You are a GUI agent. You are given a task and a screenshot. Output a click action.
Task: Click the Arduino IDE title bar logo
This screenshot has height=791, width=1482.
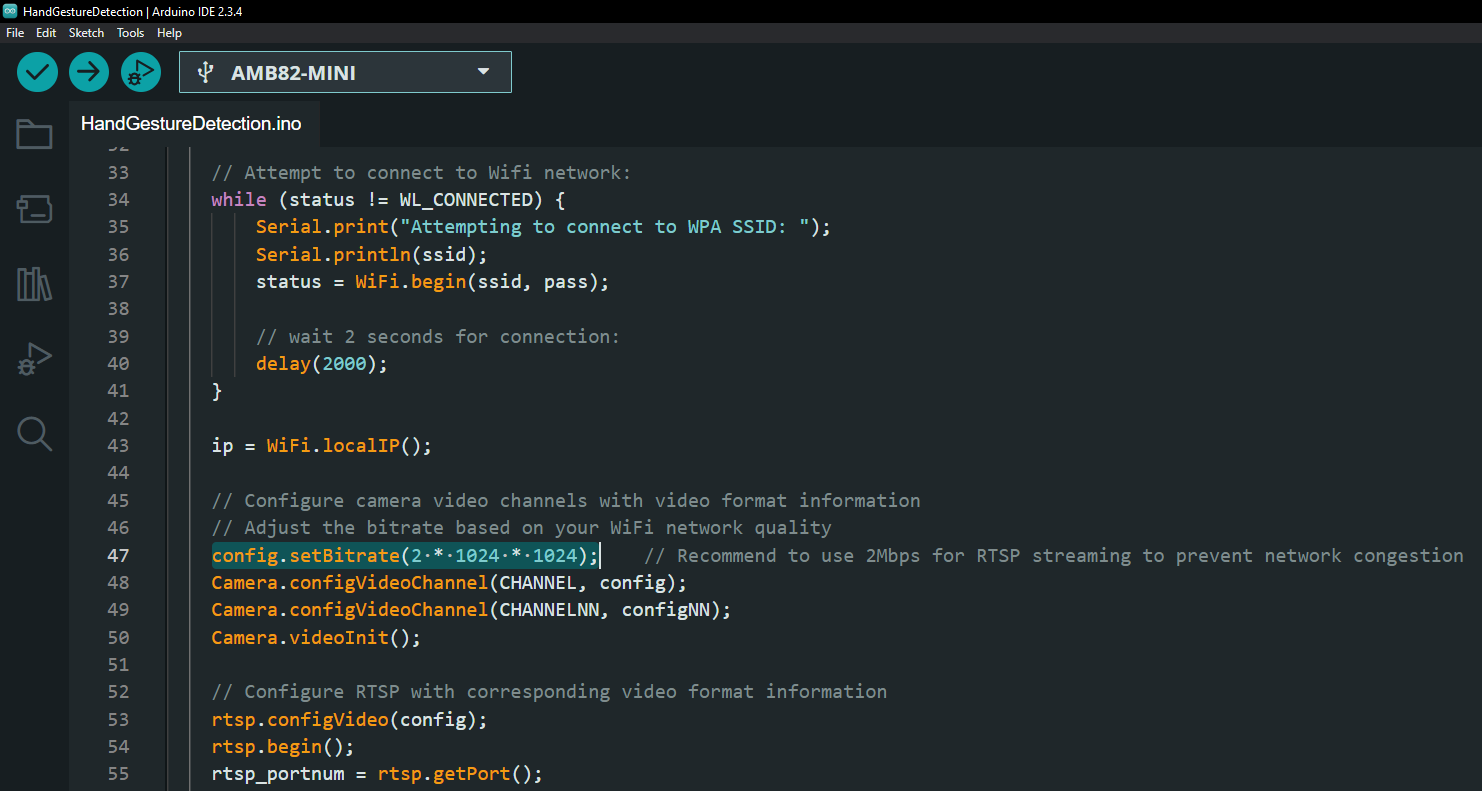tap(10, 11)
